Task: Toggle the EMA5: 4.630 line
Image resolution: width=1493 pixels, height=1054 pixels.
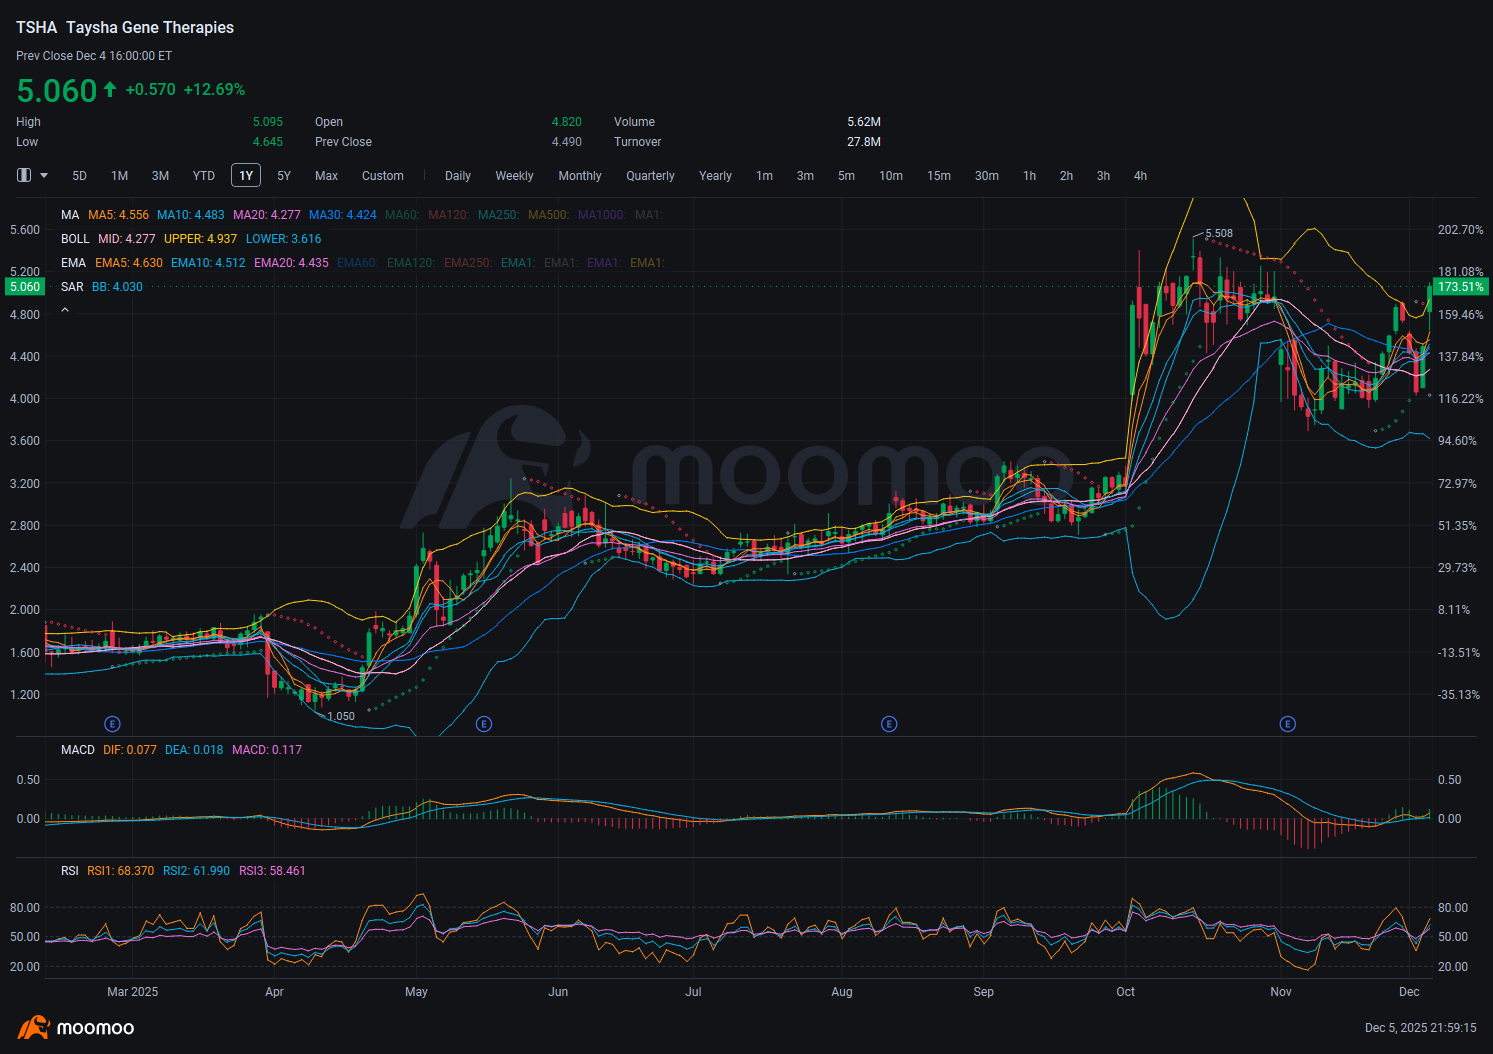Action: coord(129,263)
